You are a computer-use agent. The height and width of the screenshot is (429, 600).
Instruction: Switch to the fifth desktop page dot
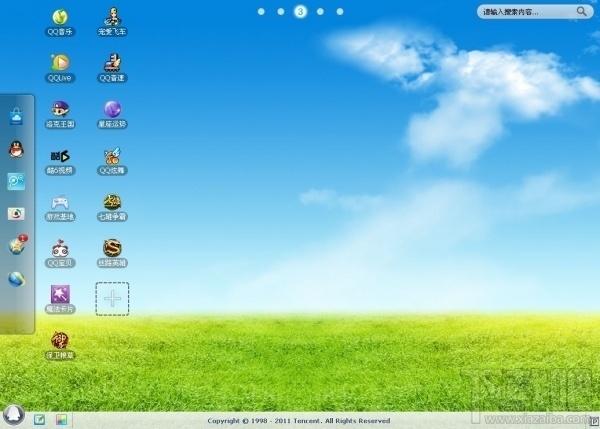pyautogui.click(x=340, y=12)
